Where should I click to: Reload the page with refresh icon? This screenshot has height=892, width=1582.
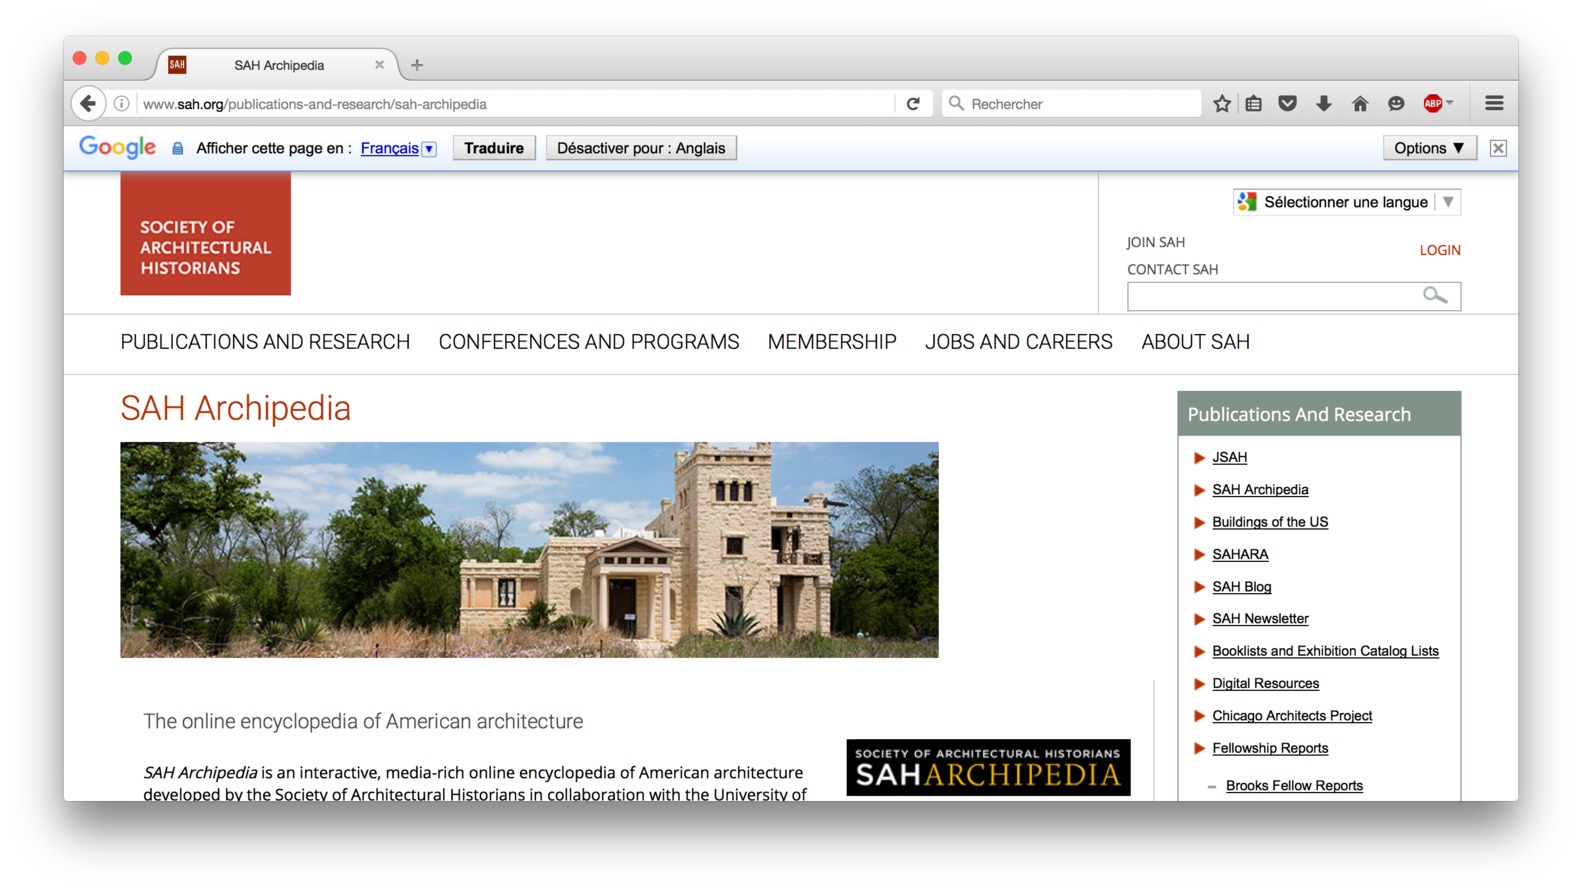point(913,103)
